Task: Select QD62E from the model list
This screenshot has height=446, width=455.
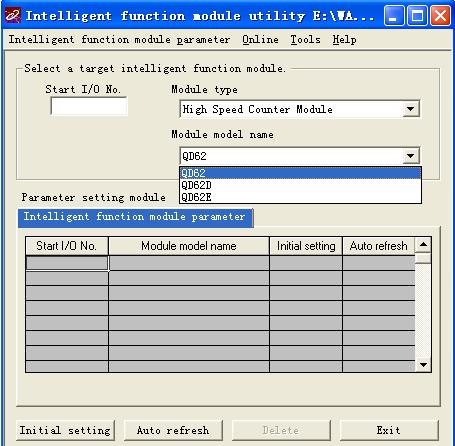Action: pyautogui.click(x=300, y=197)
